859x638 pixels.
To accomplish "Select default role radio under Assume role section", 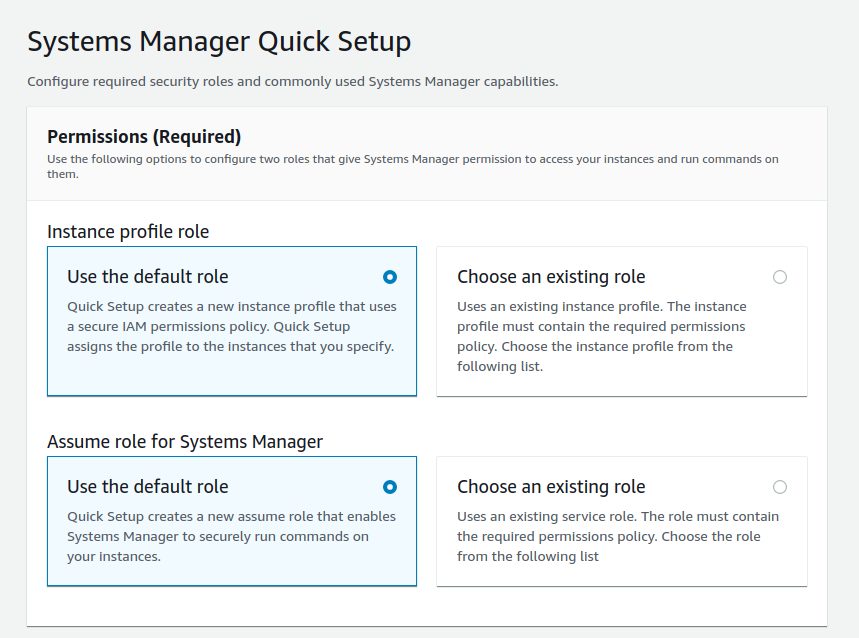I will coord(390,487).
